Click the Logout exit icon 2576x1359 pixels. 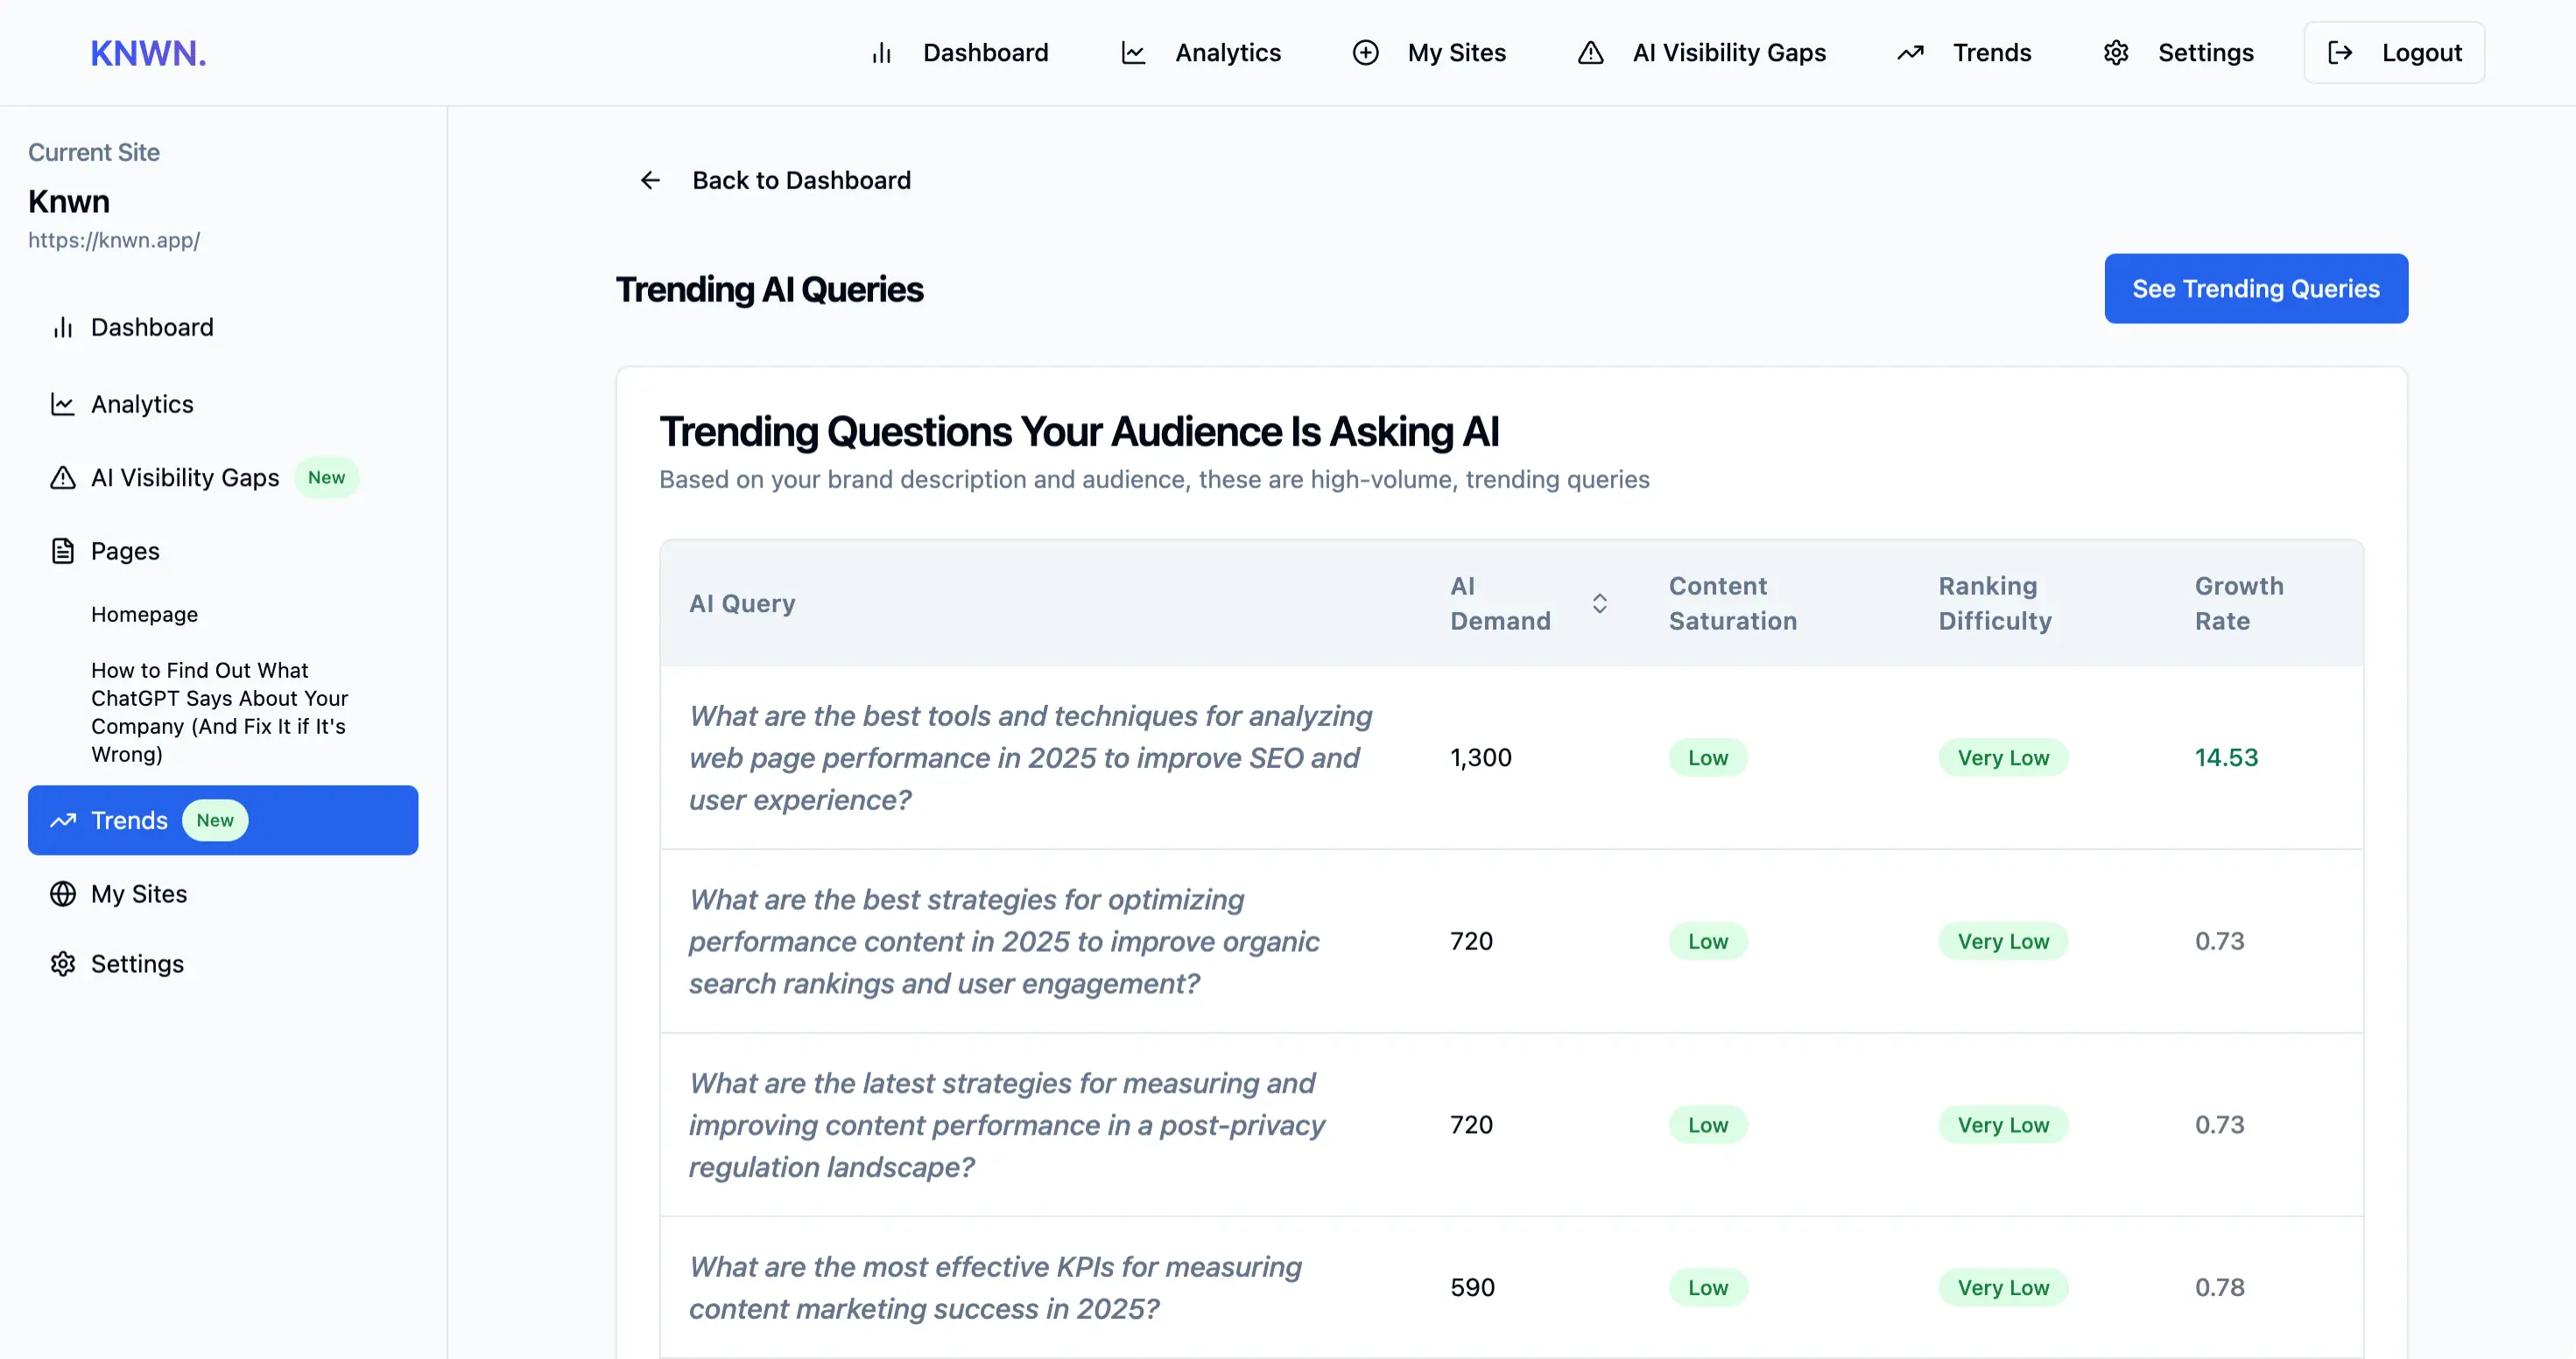pyautogui.click(x=2340, y=52)
